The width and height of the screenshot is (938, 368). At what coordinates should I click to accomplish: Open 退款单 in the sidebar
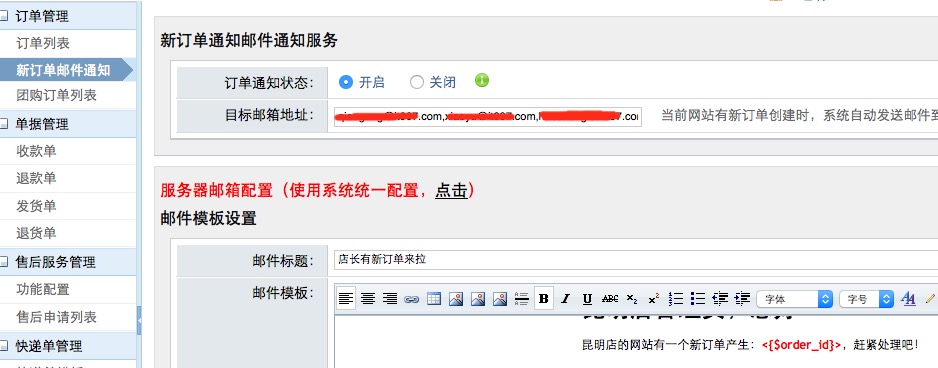tap(36, 178)
